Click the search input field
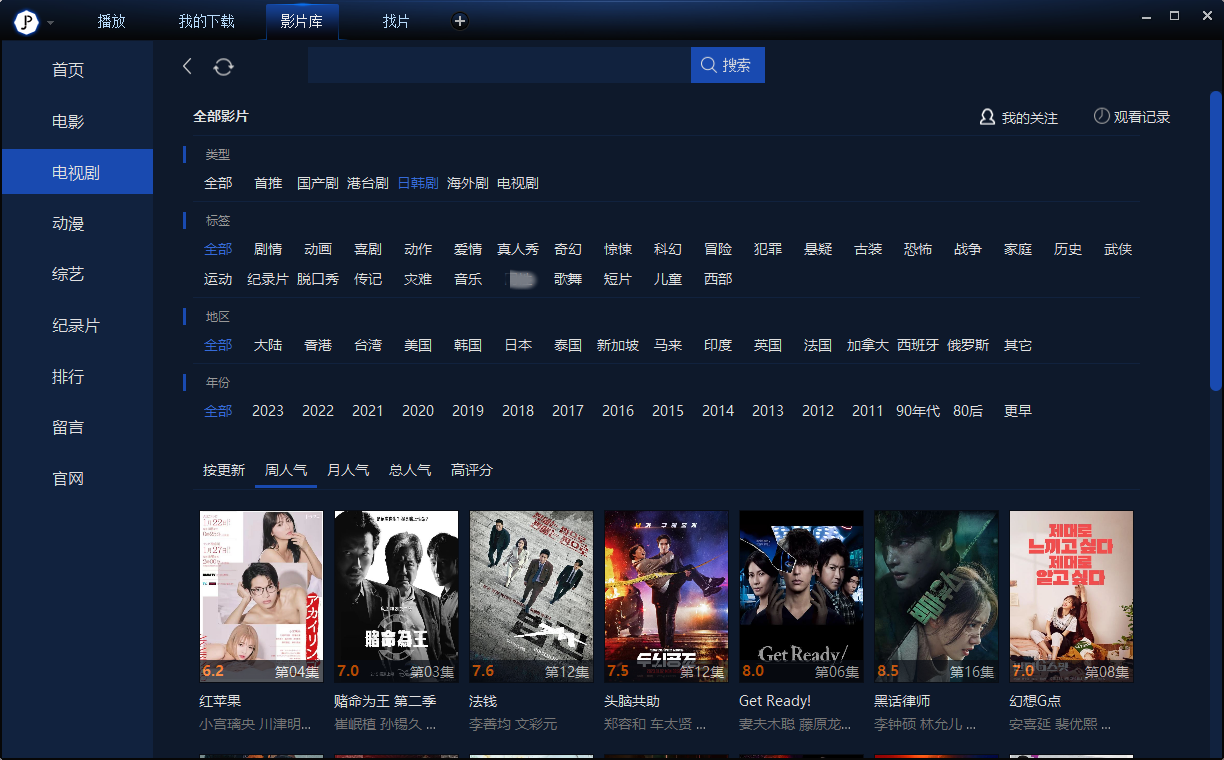This screenshot has height=760, width=1224. tap(498, 65)
